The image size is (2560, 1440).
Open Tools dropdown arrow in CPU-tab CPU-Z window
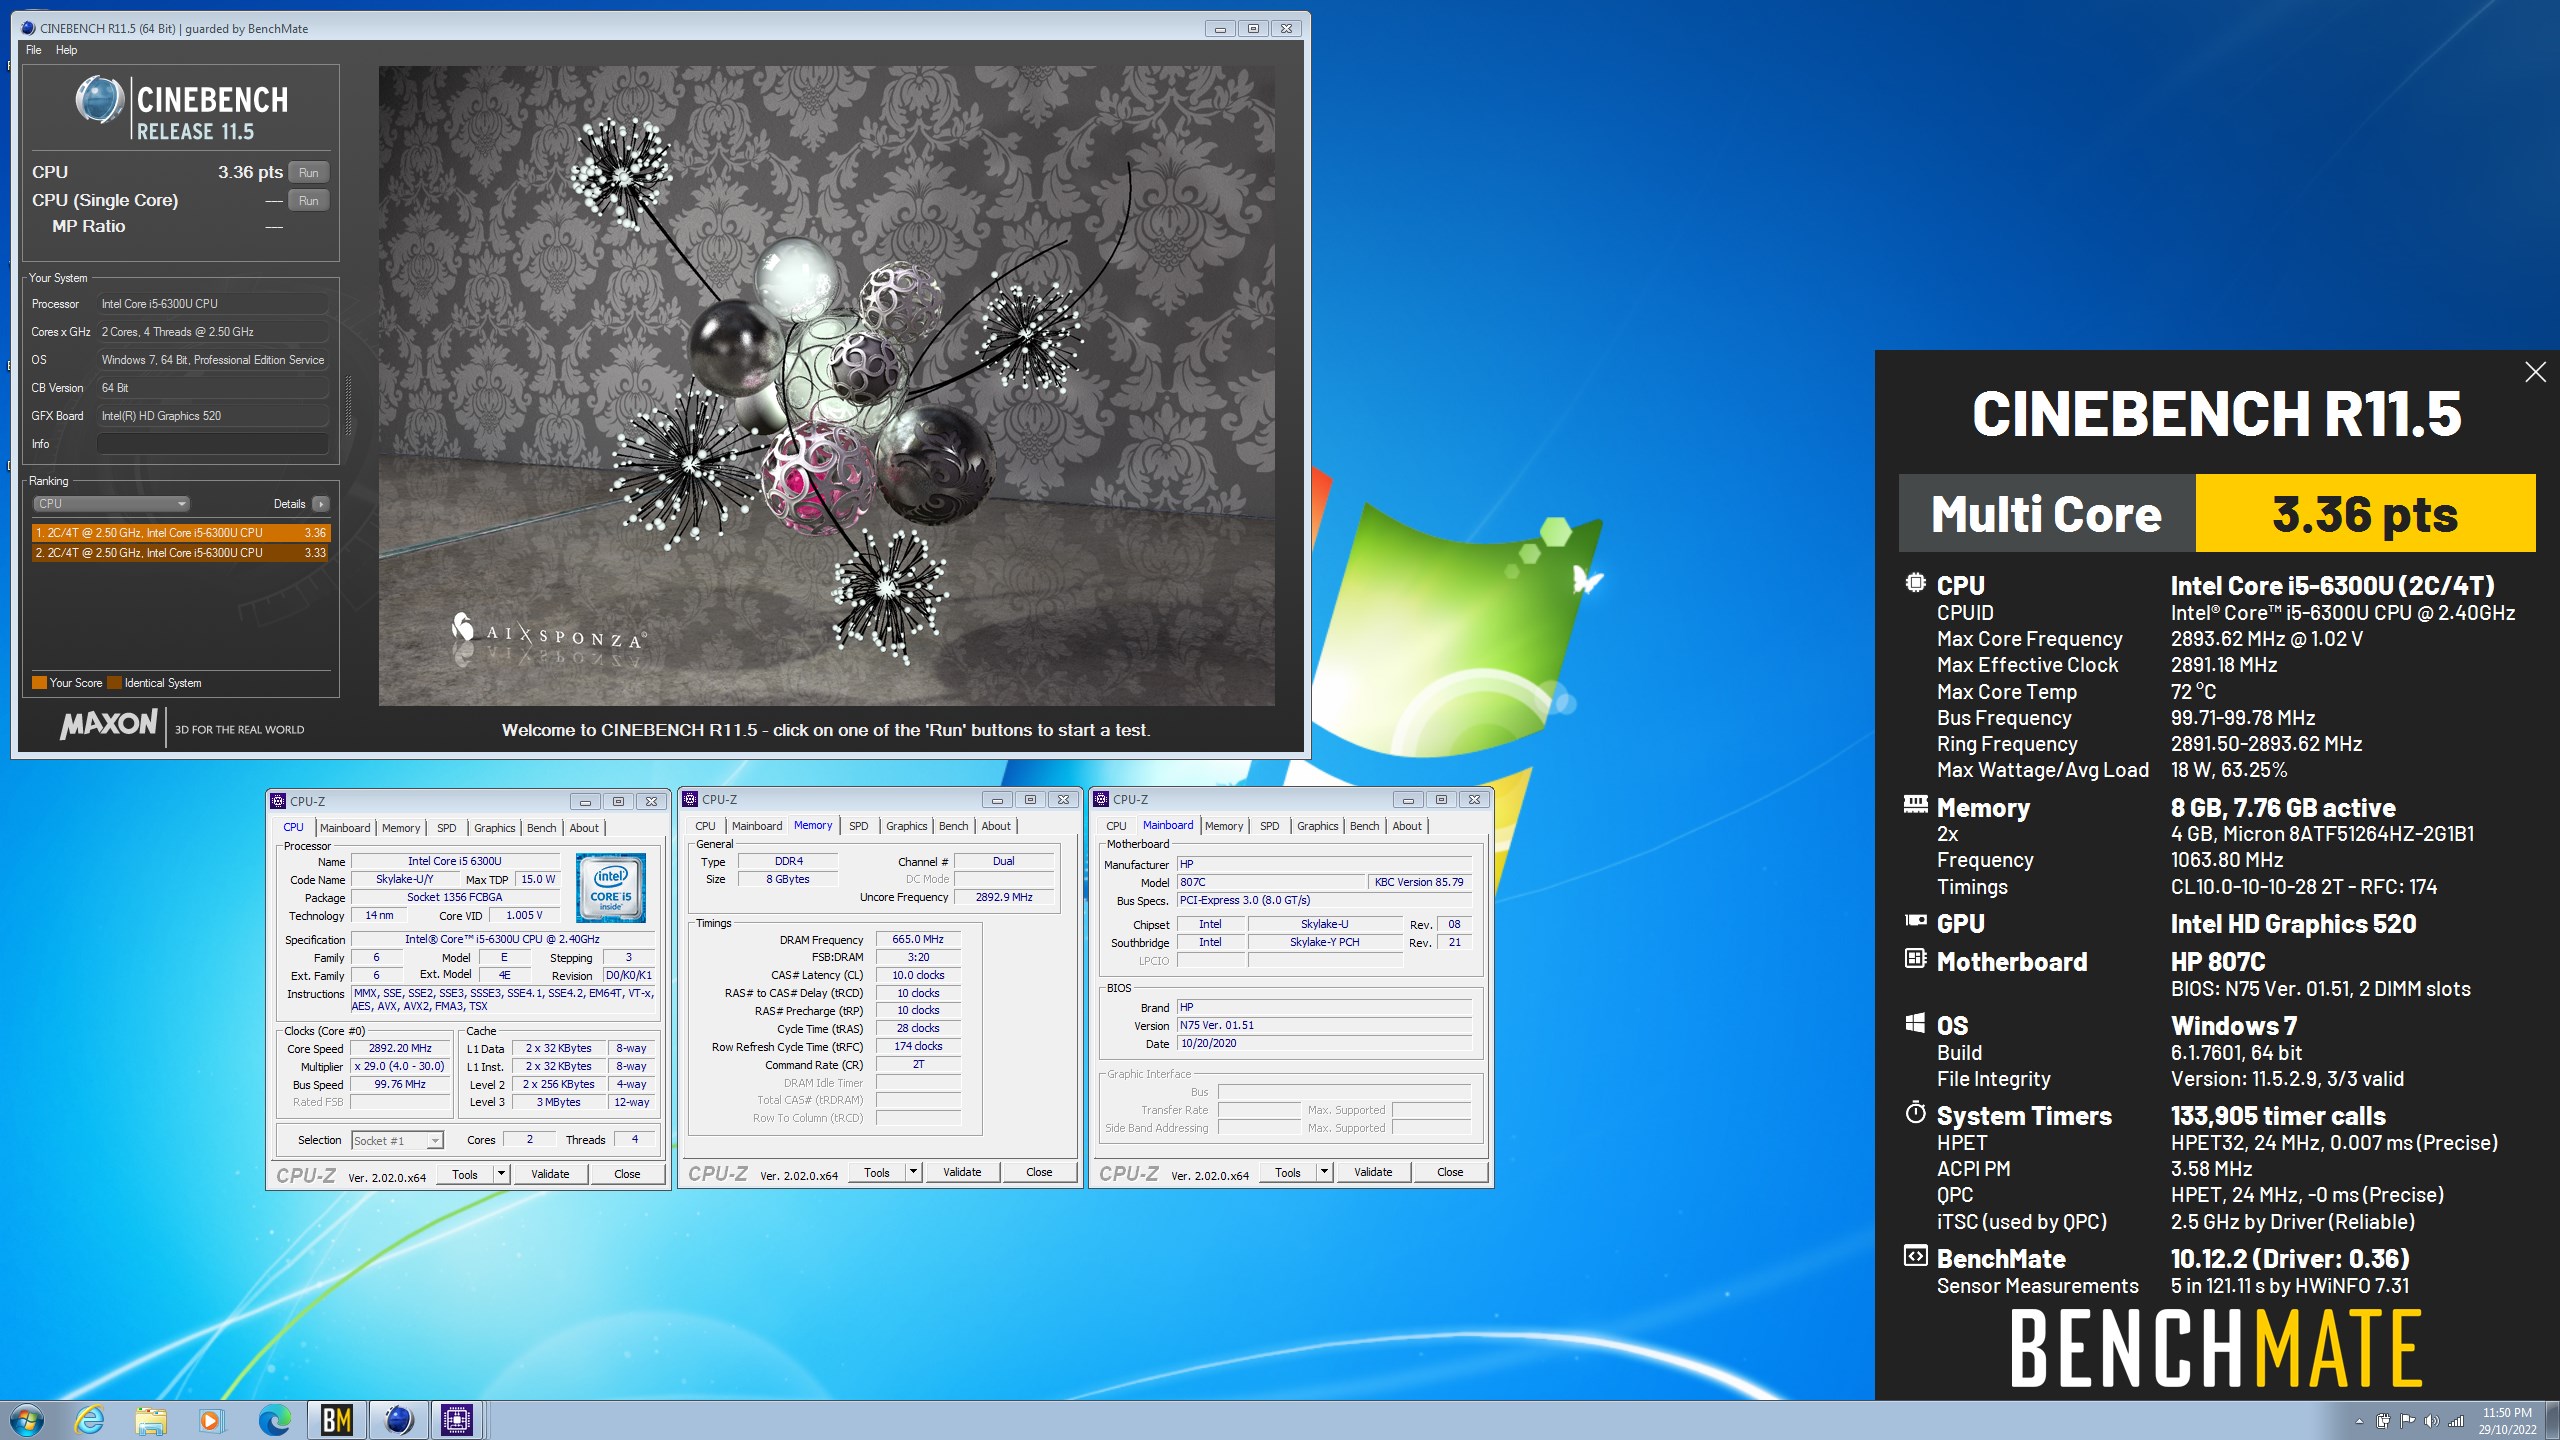(x=501, y=1174)
